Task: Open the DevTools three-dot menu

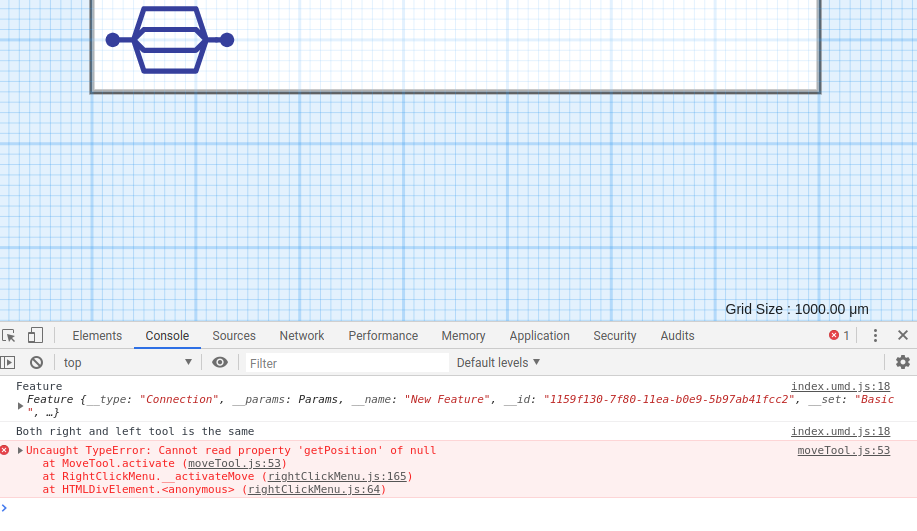Action: pyautogui.click(x=875, y=335)
